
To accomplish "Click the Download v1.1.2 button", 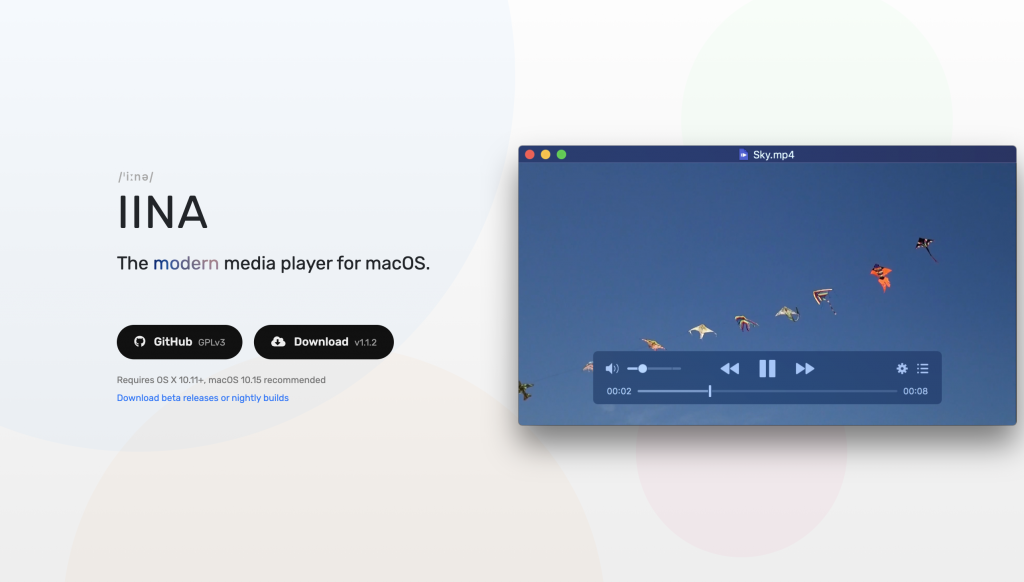I will (x=324, y=342).
